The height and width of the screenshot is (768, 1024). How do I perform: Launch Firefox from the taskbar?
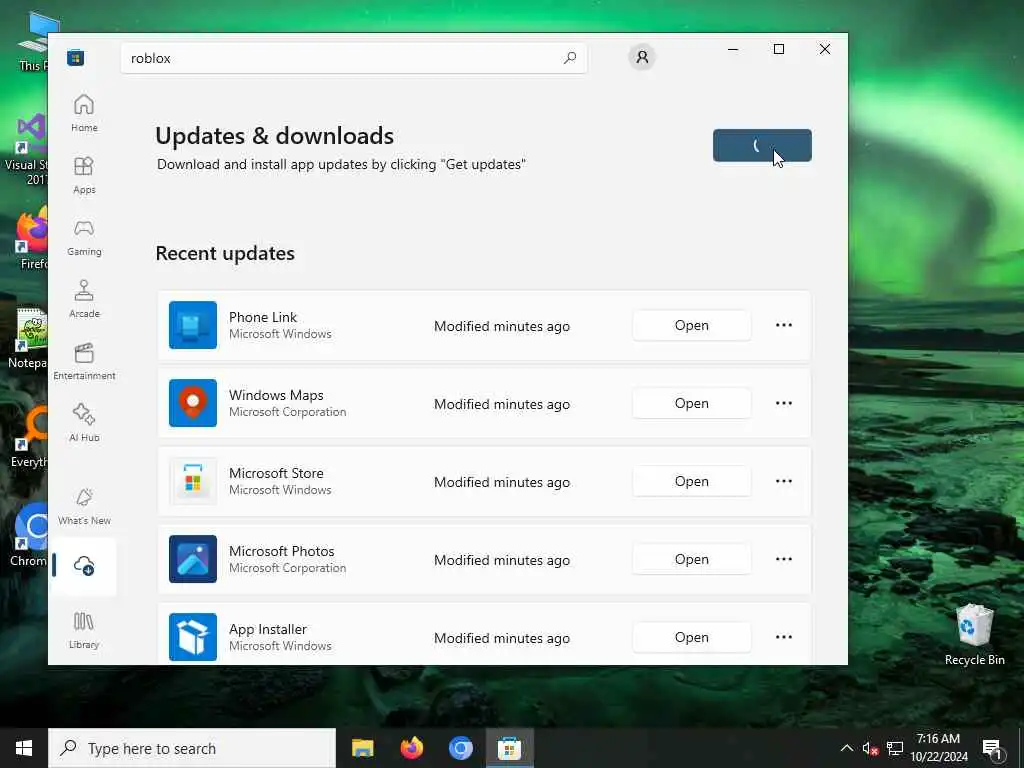411,748
